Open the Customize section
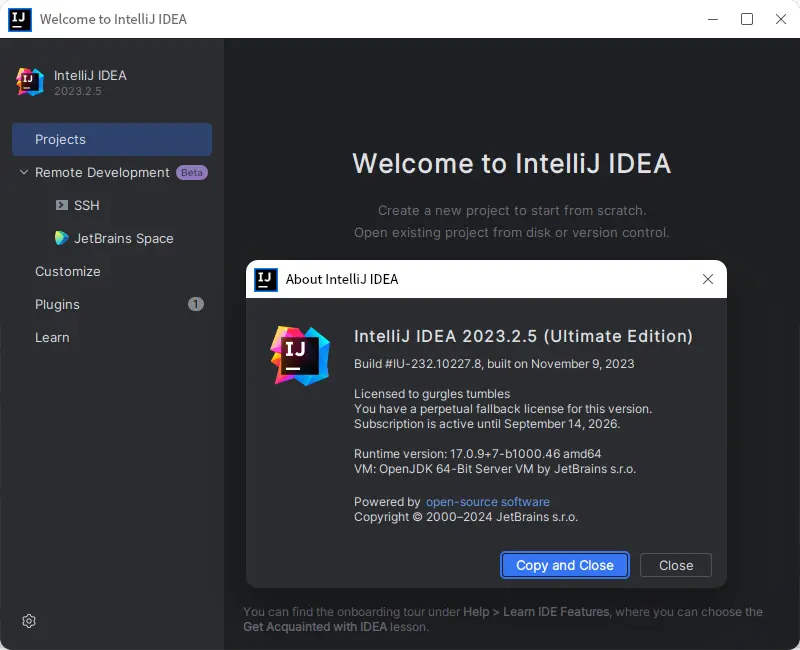 tap(68, 271)
